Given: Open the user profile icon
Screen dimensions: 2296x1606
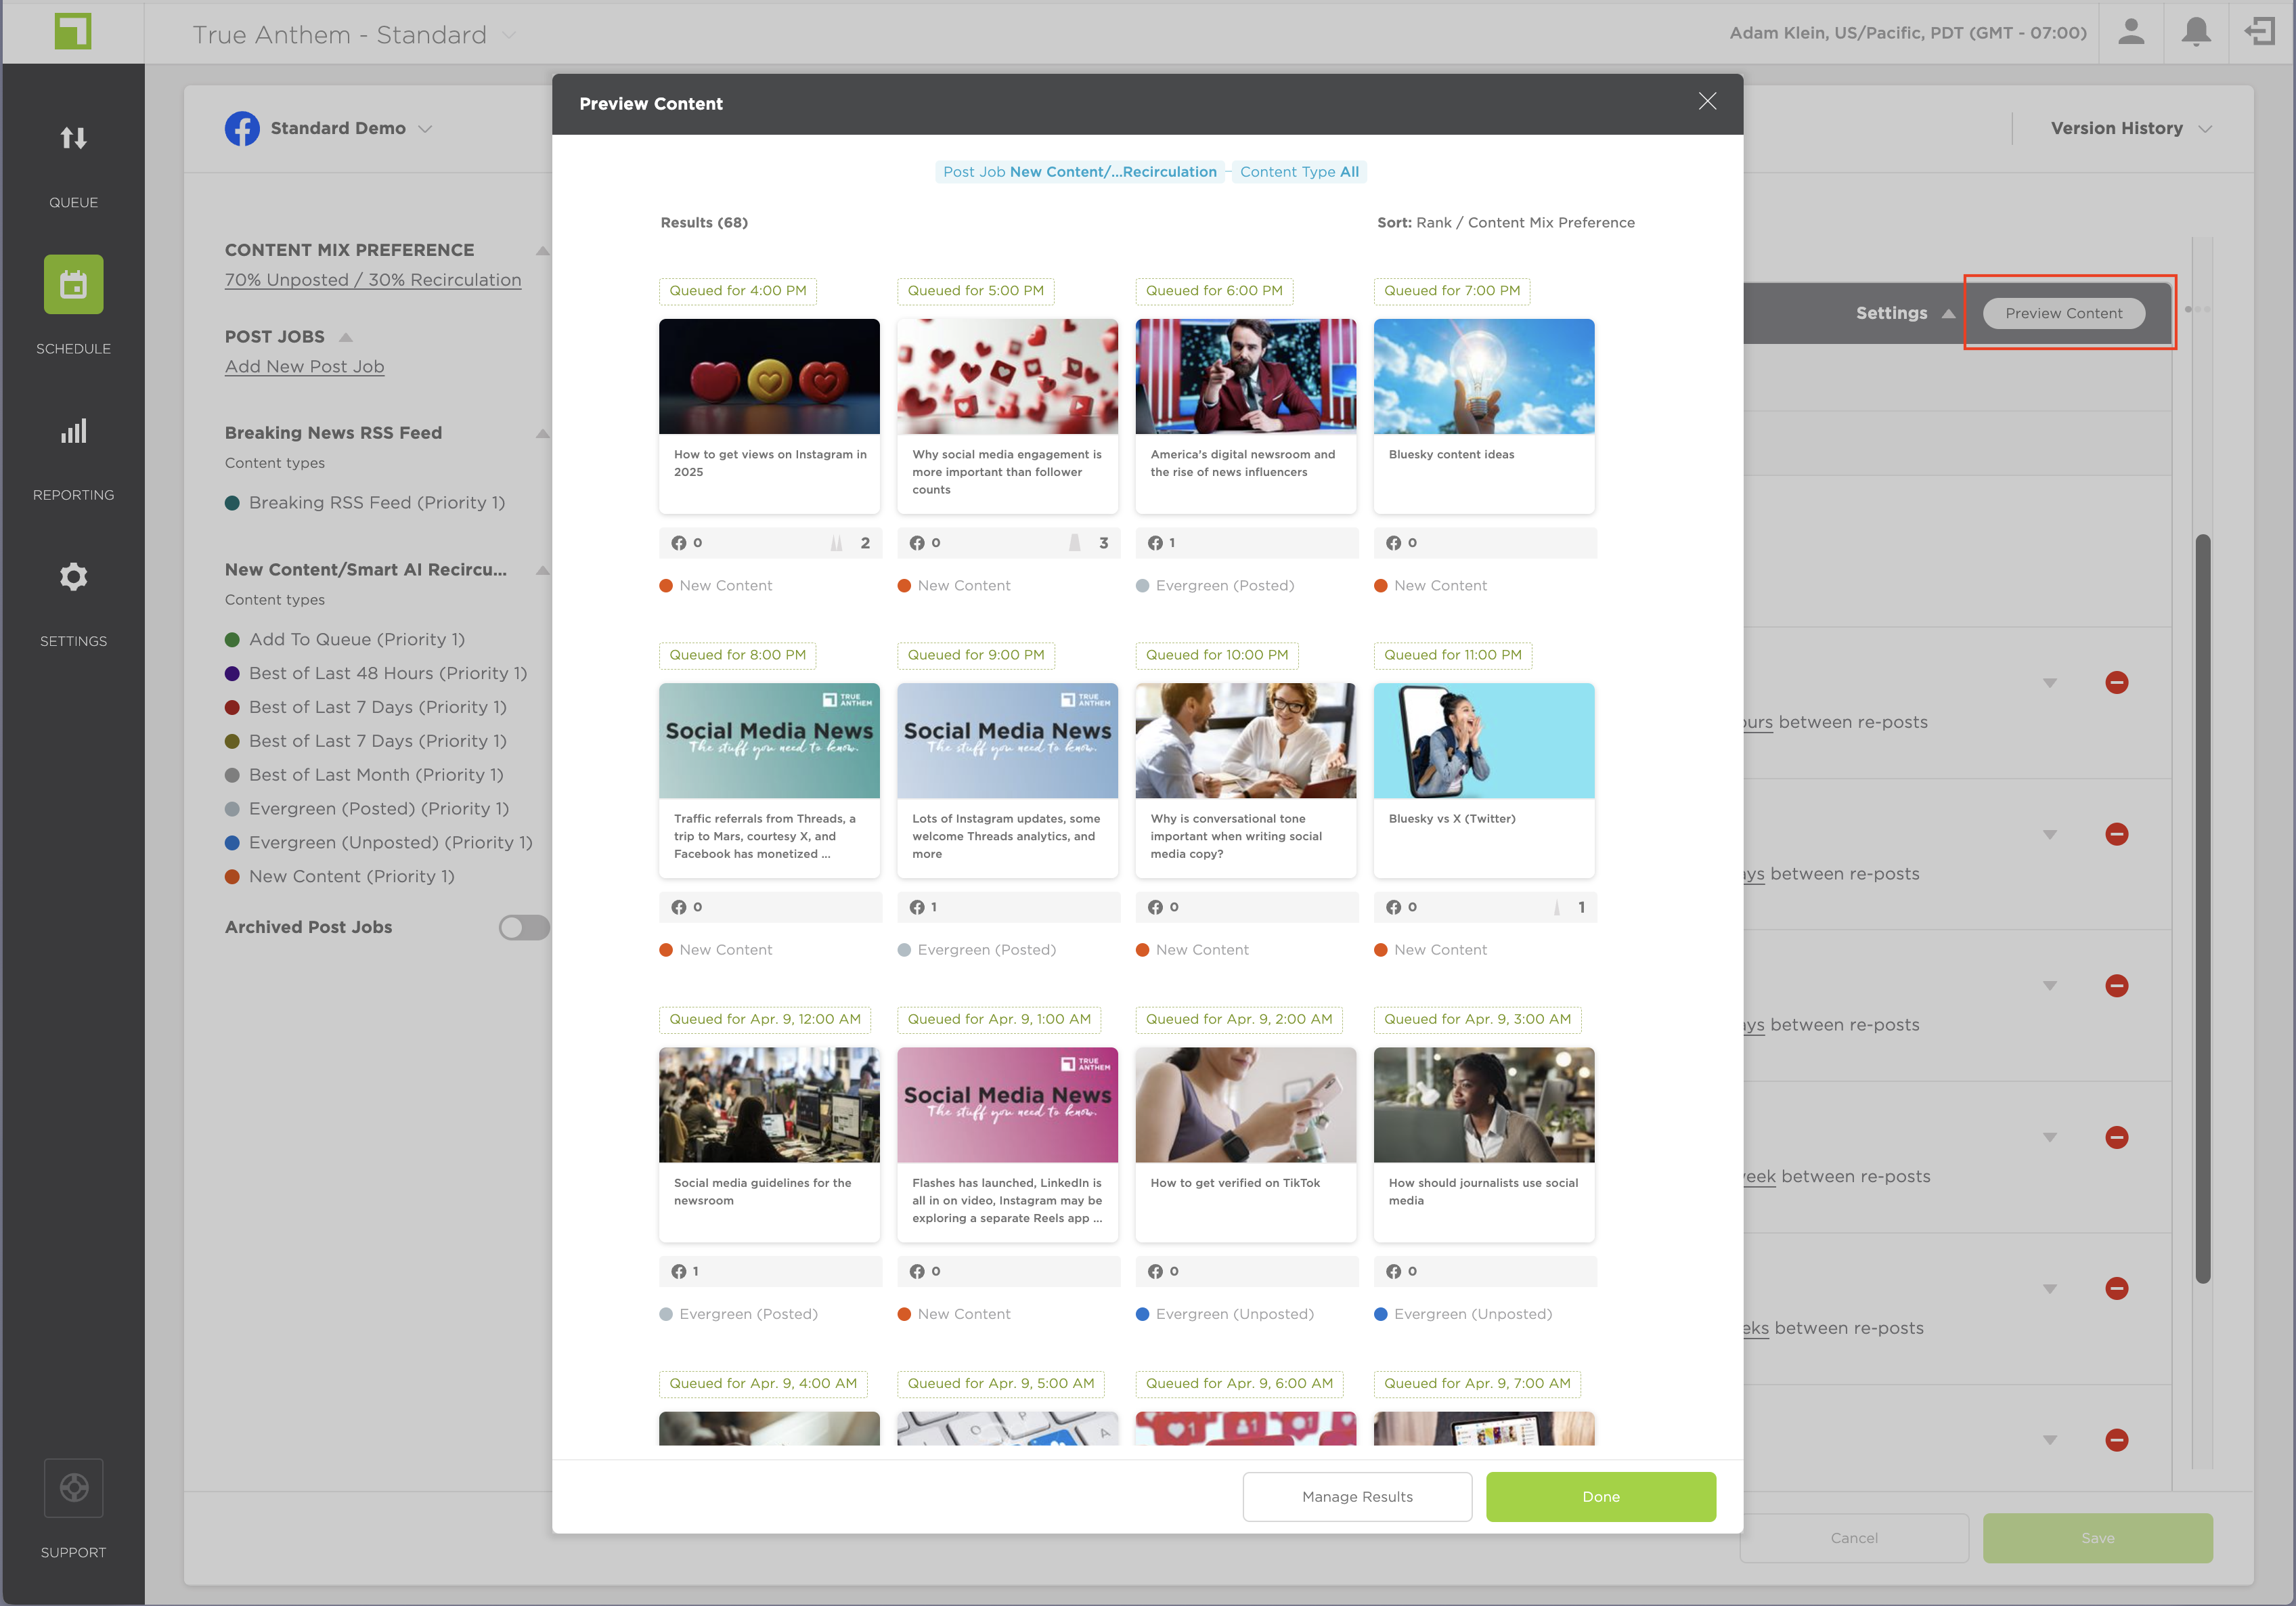Looking at the screenshot, I should pyautogui.click(x=2131, y=32).
